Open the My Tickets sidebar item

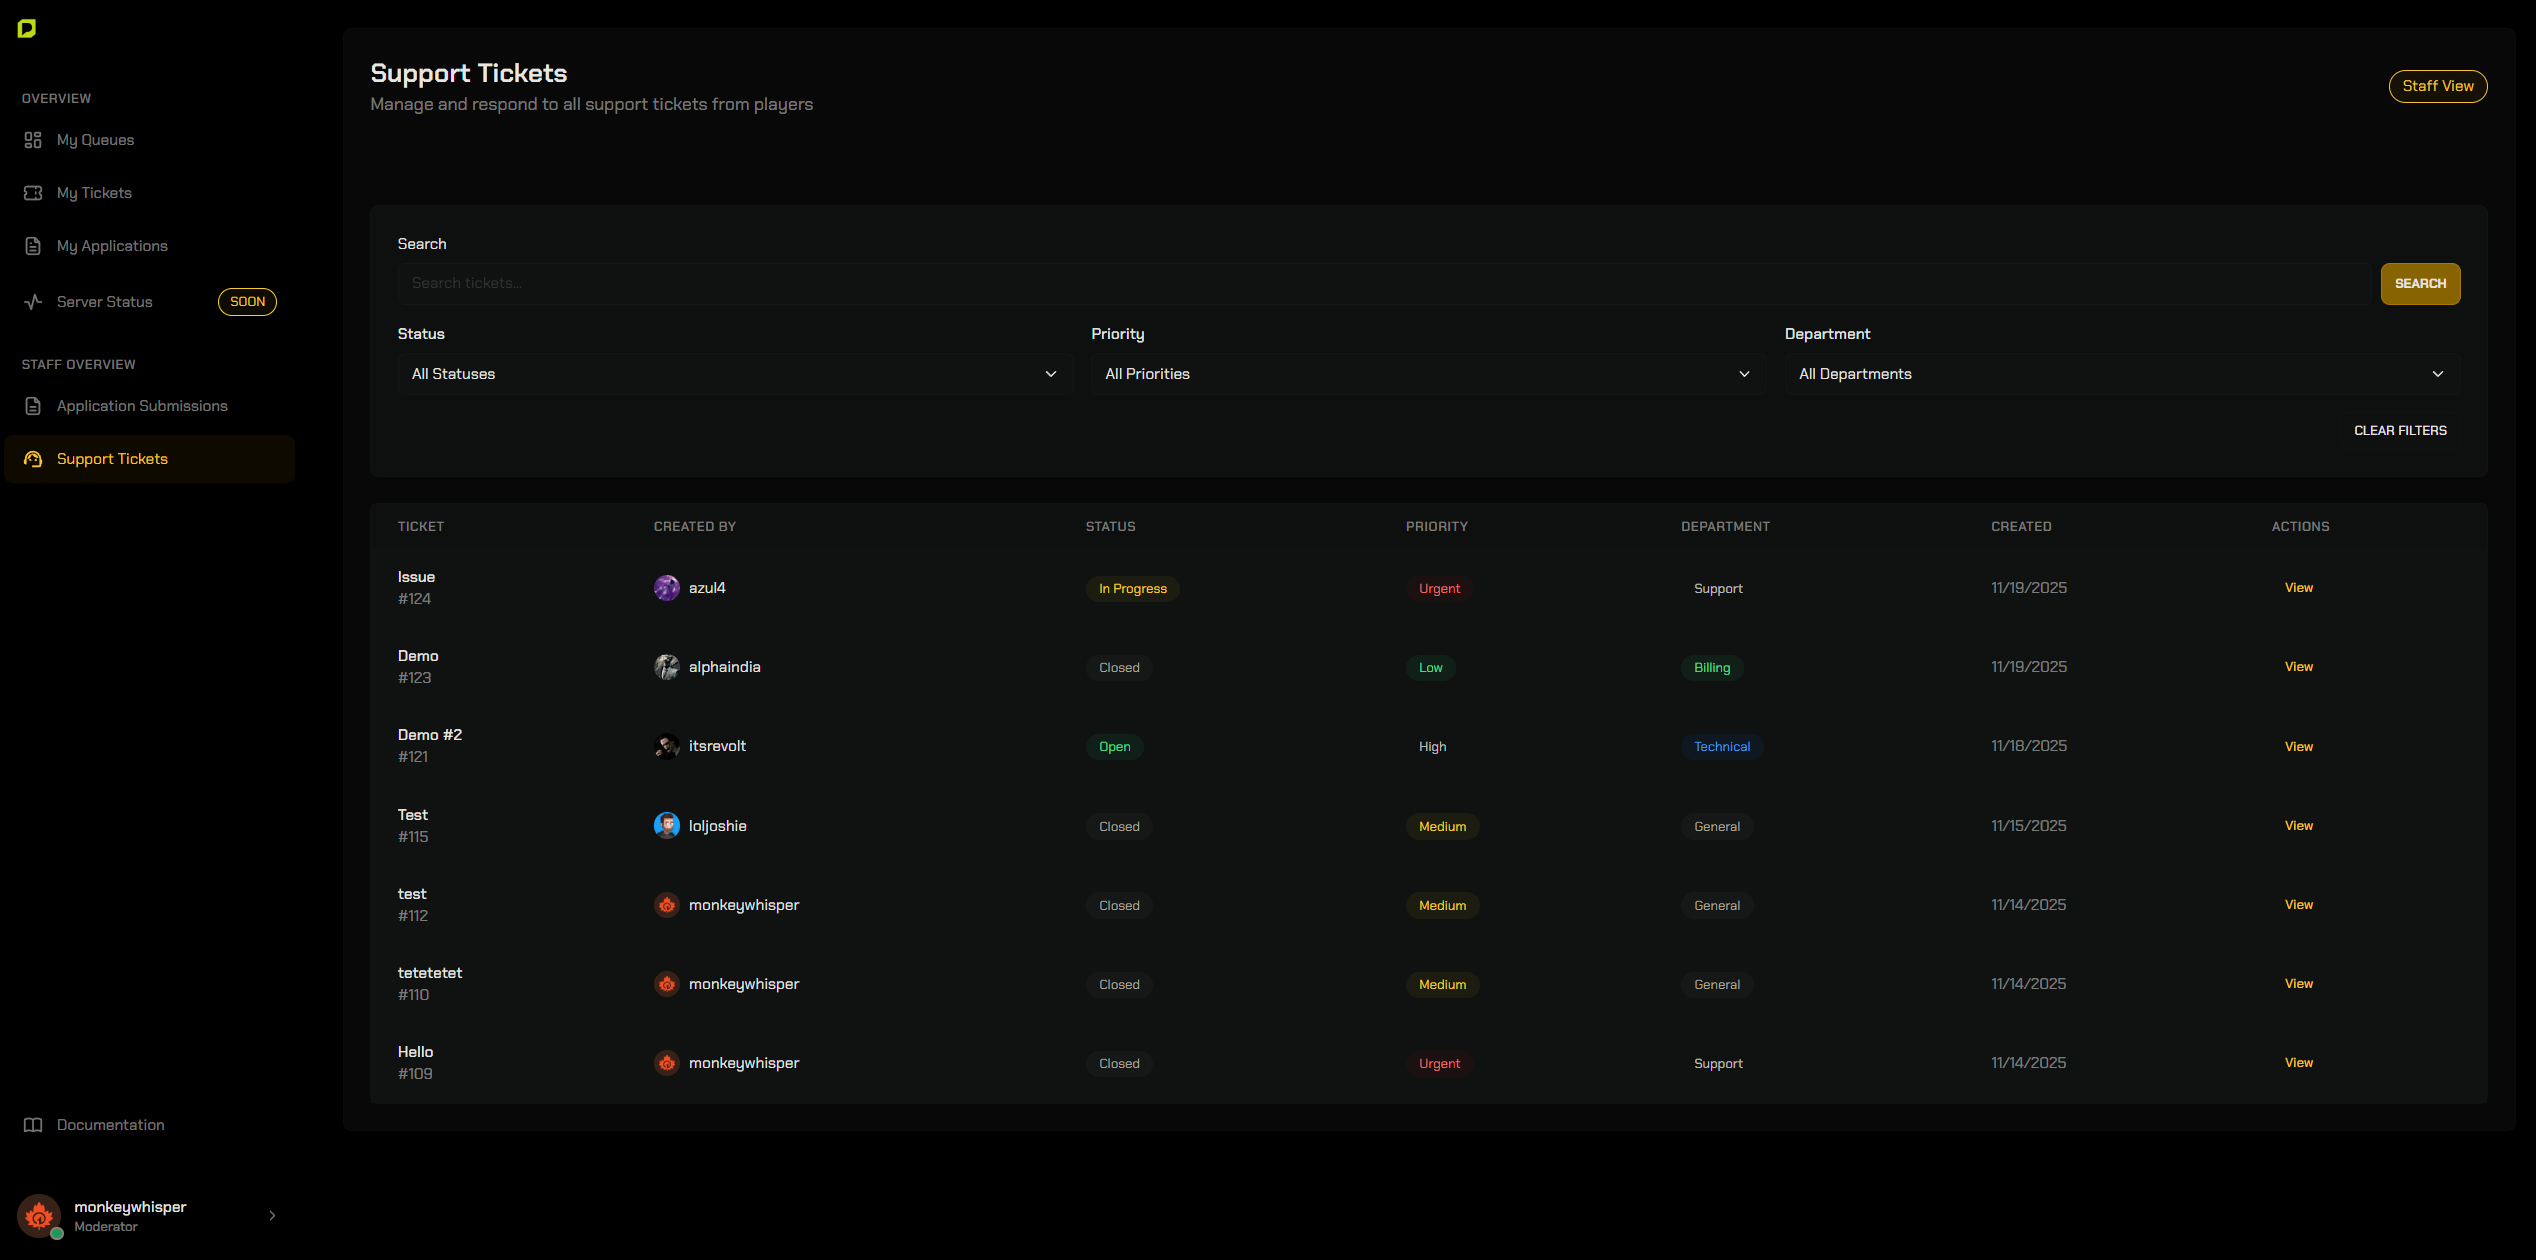click(94, 193)
